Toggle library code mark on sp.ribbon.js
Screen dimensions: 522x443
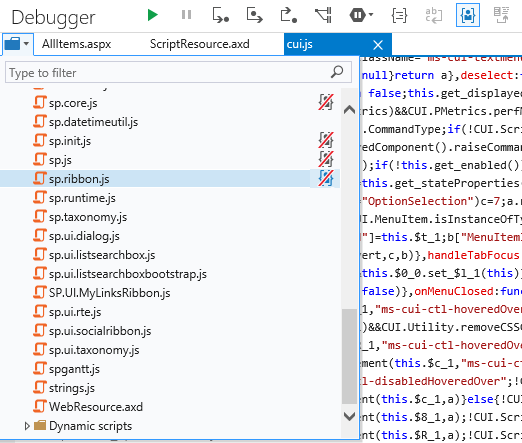click(326, 178)
